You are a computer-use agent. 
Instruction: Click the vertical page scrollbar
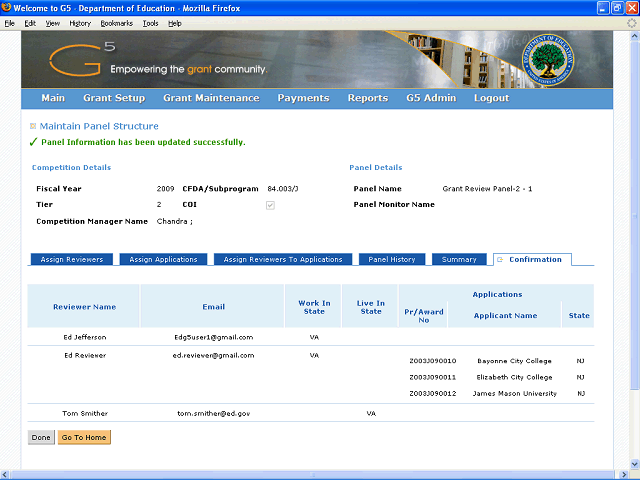pos(631,250)
